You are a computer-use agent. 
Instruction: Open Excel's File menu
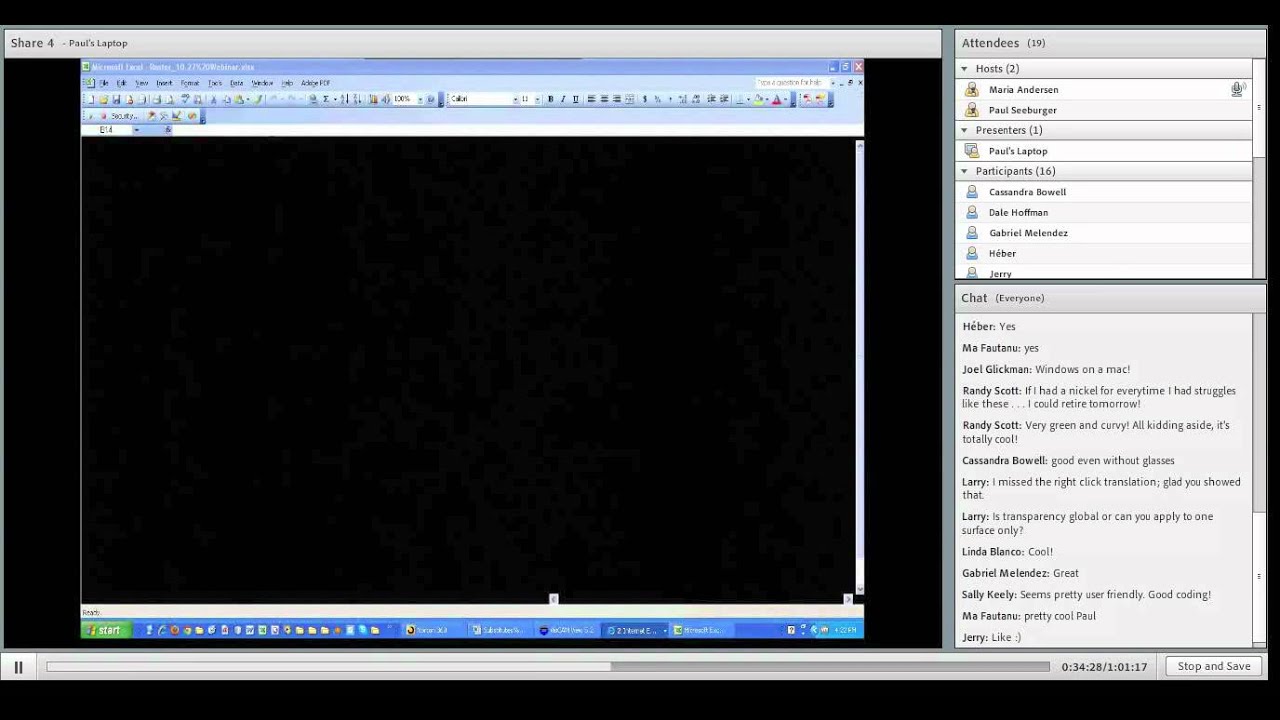(x=103, y=83)
